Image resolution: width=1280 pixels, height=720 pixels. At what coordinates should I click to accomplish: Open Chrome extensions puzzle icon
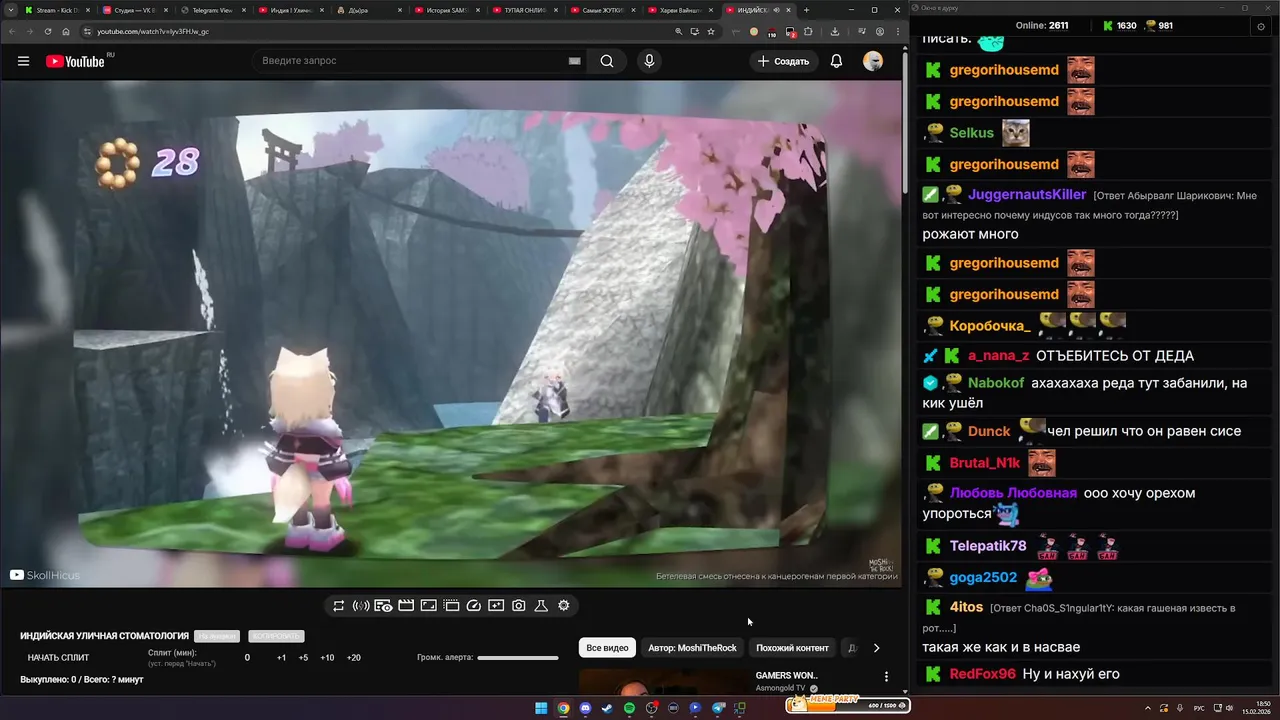pyautogui.click(x=808, y=31)
